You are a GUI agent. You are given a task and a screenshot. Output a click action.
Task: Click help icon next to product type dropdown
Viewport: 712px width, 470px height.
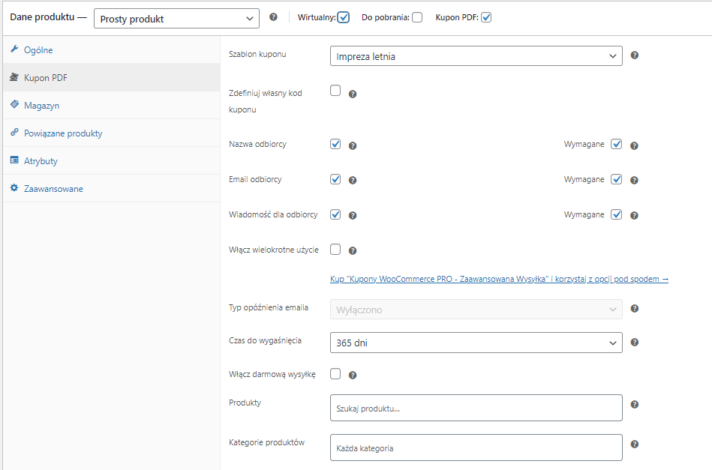pyautogui.click(x=273, y=17)
